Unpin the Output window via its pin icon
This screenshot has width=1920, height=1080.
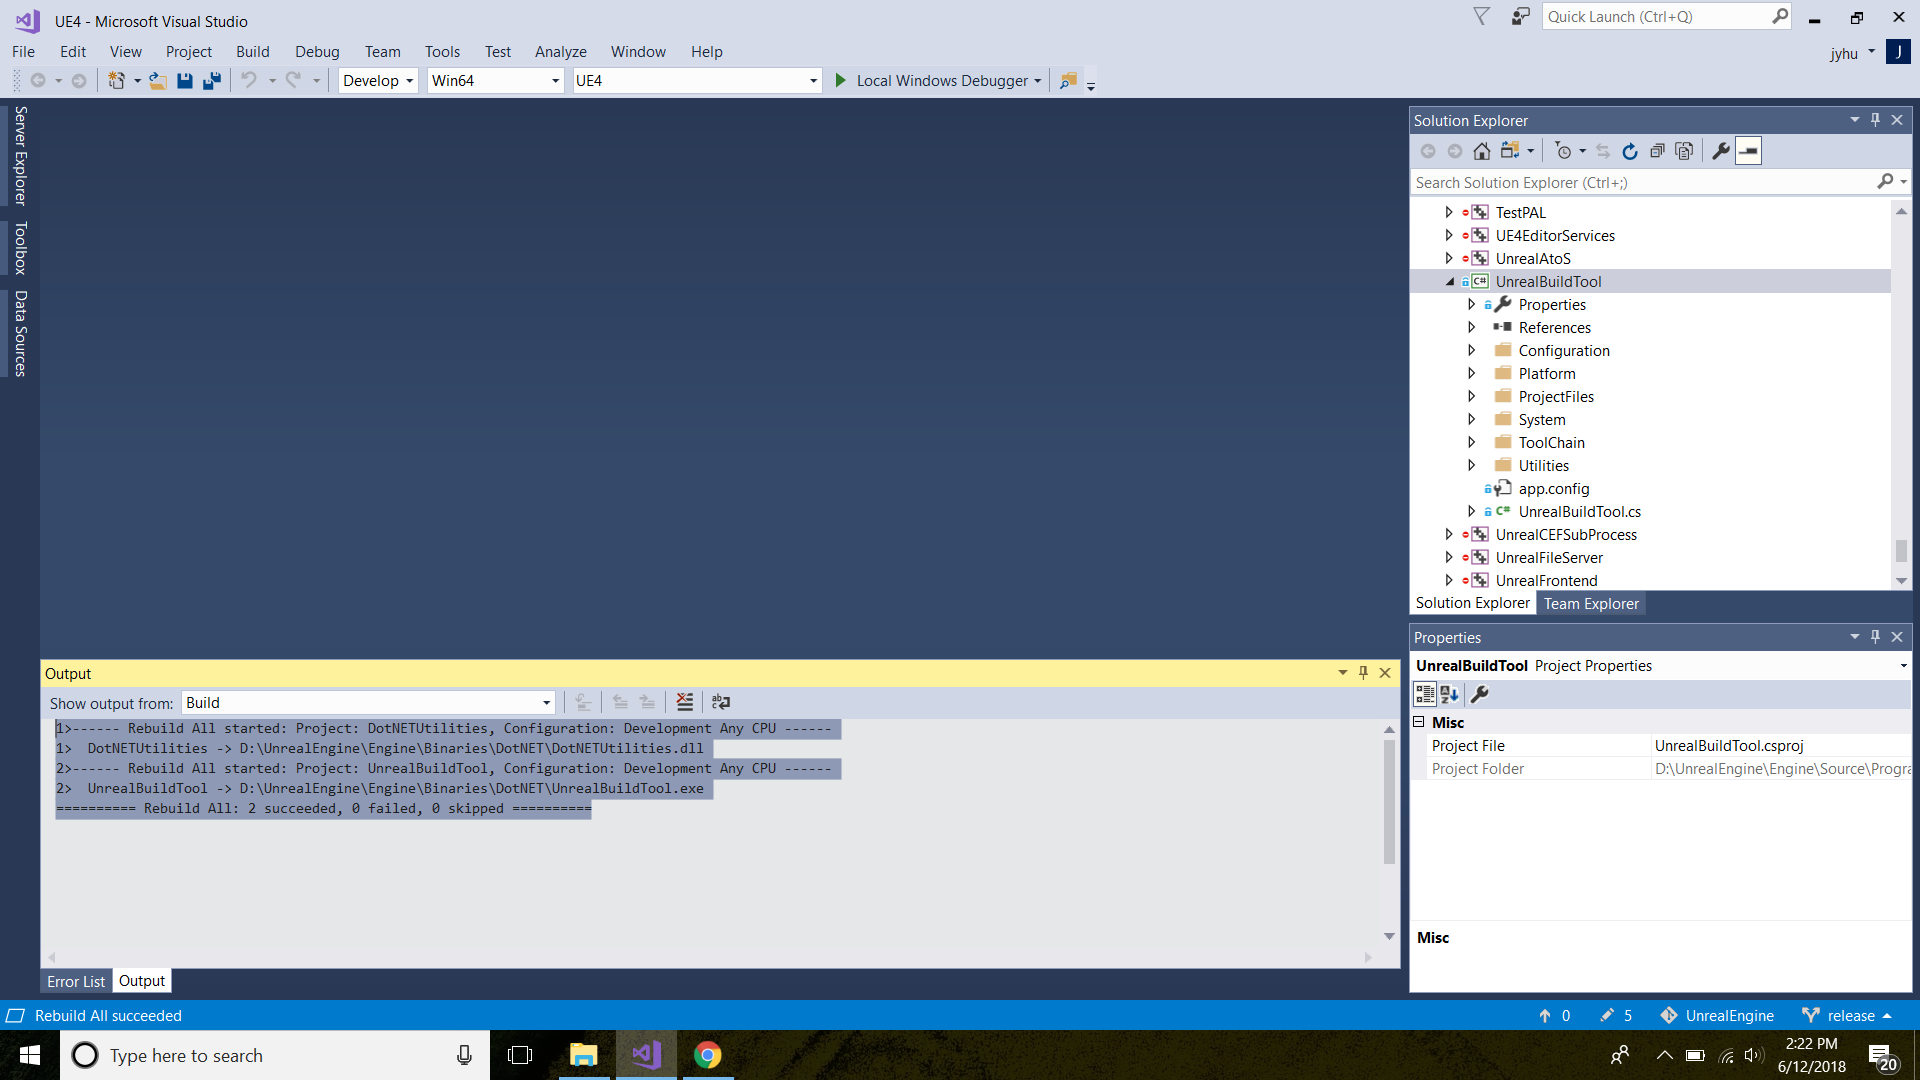click(x=1363, y=673)
